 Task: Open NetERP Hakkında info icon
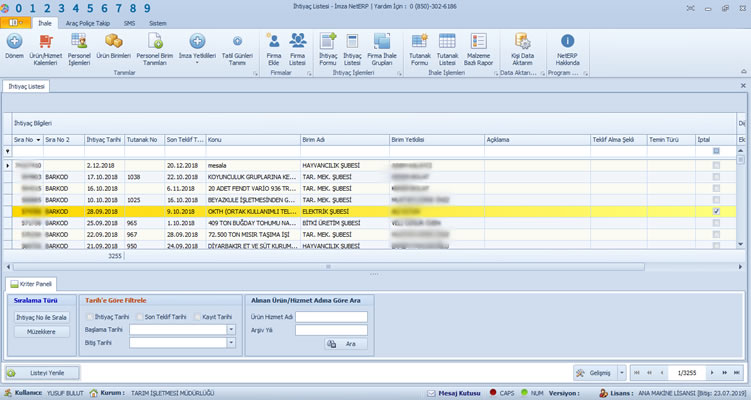(x=568, y=42)
